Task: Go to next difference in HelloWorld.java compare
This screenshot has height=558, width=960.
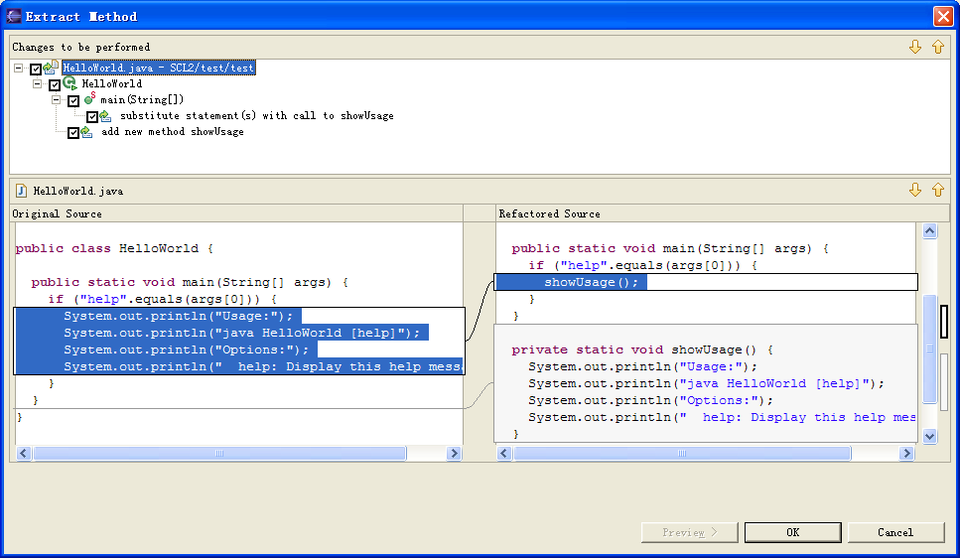Action: tap(915, 190)
